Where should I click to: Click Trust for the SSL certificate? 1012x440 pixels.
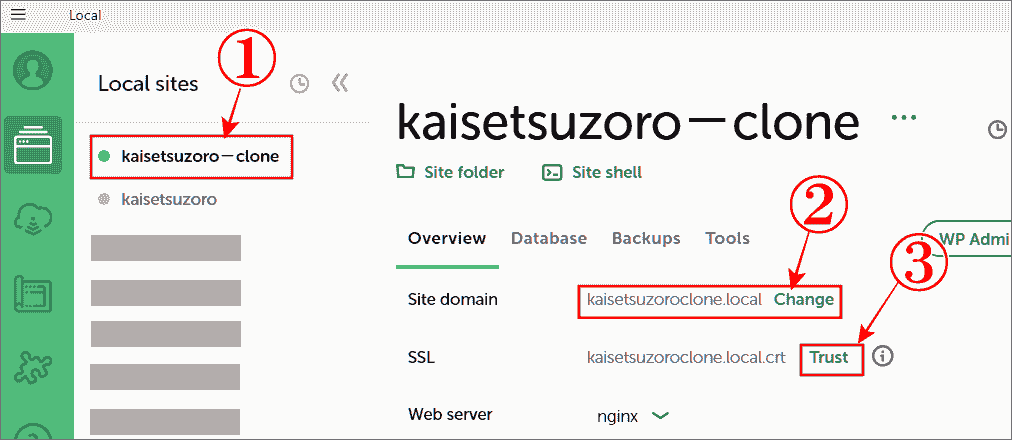[829, 357]
